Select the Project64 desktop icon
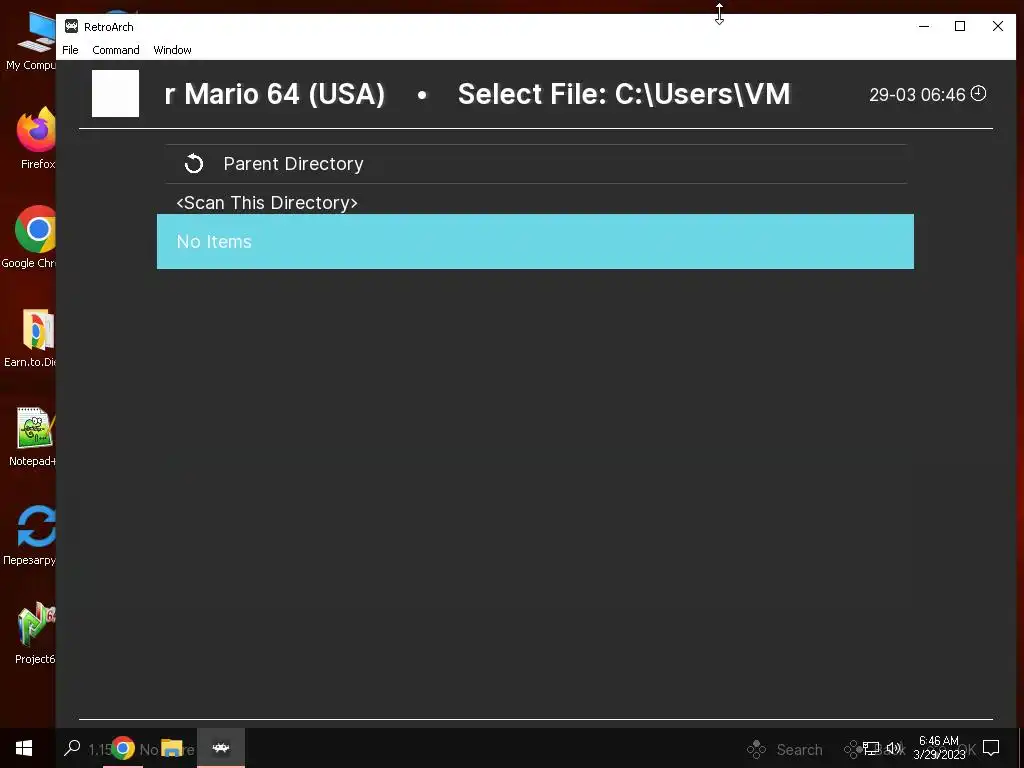Viewport: 1024px width, 768px height. click(x=35, y=633)
